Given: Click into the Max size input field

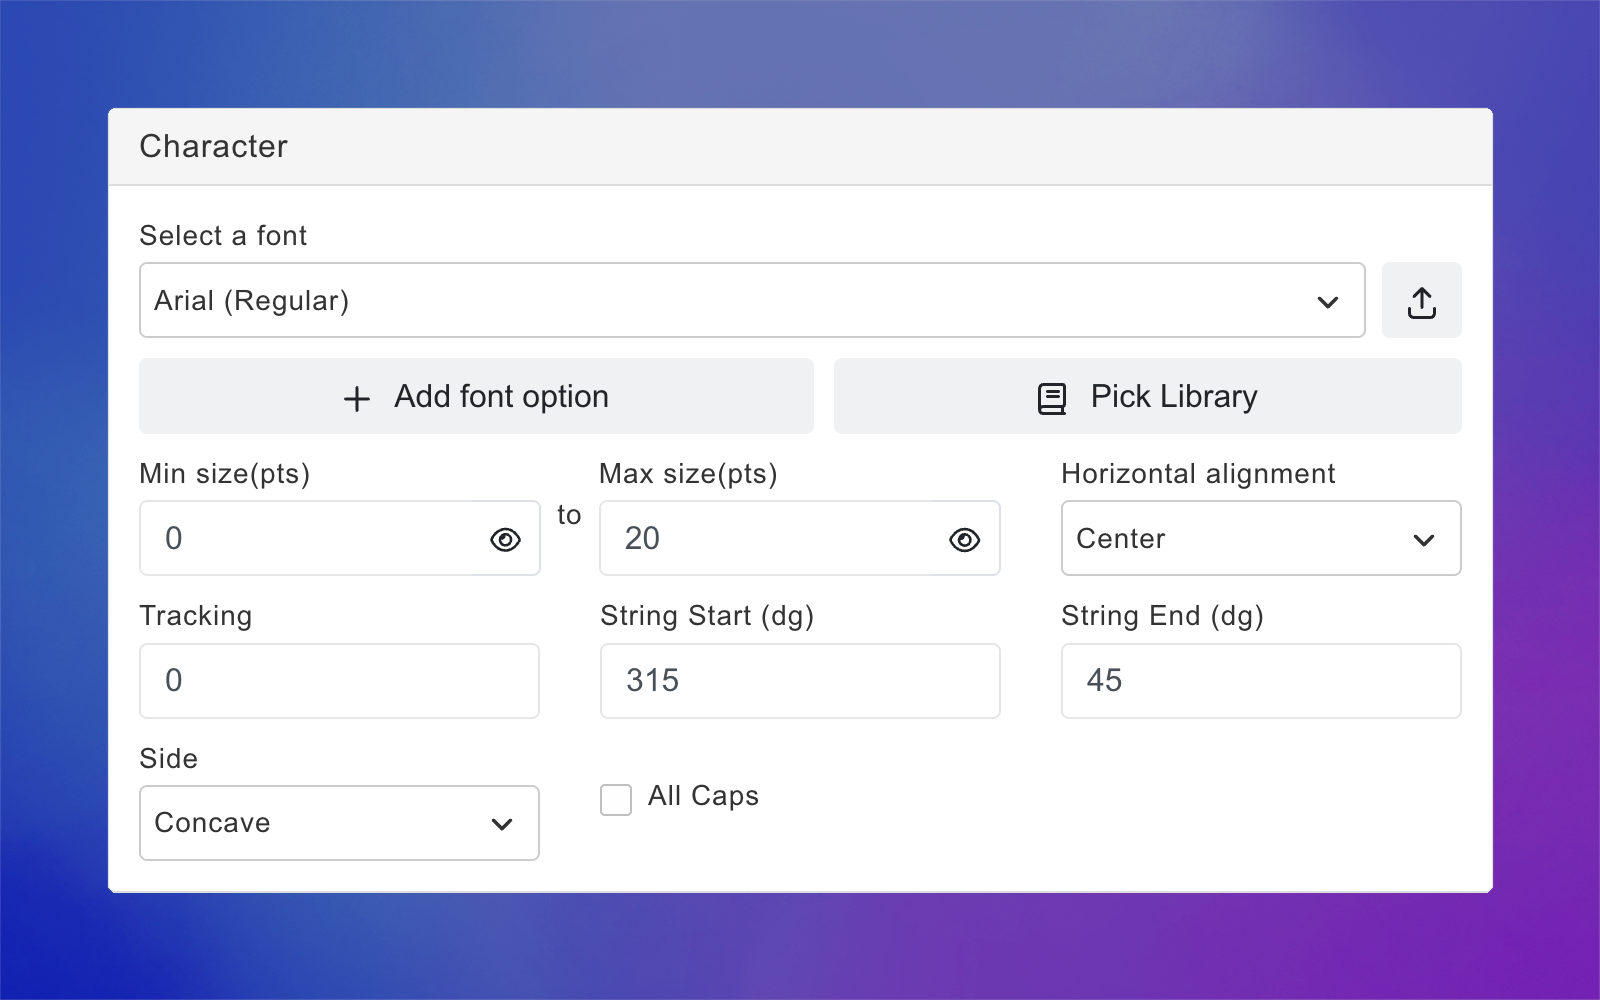Looking at the screenshot, I should (770, 539).
